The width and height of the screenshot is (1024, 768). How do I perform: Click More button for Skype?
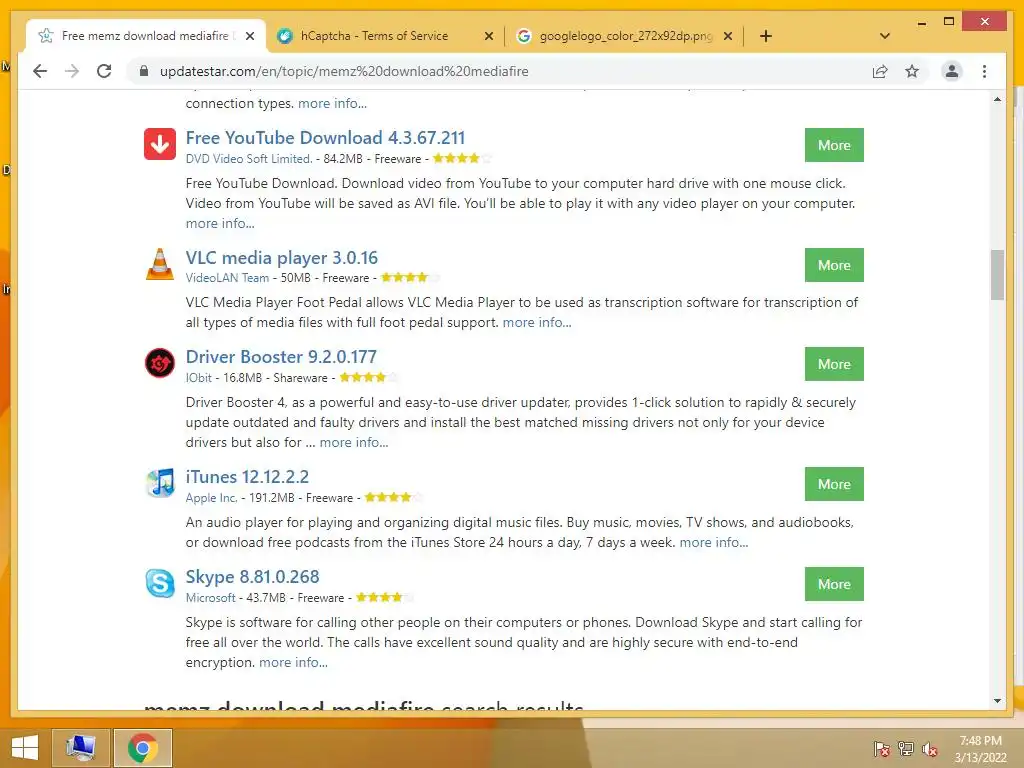(834, 584)
